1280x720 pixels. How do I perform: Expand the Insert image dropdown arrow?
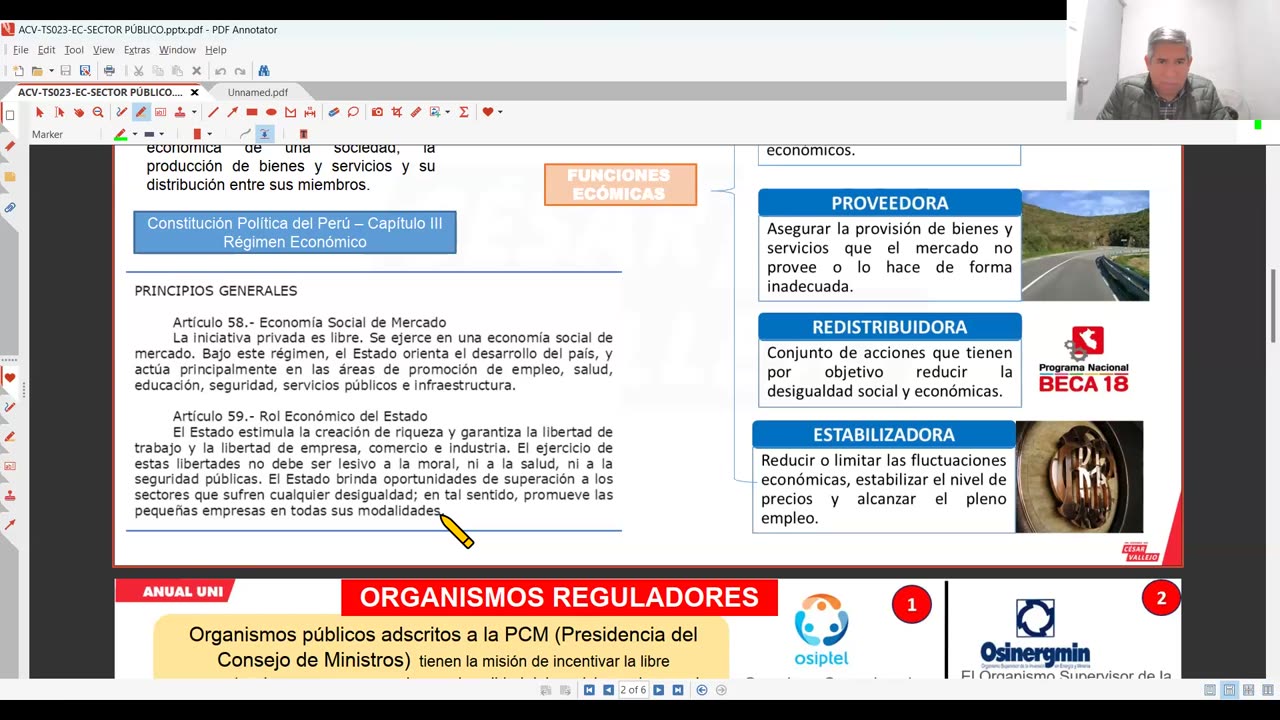[447, 112]
